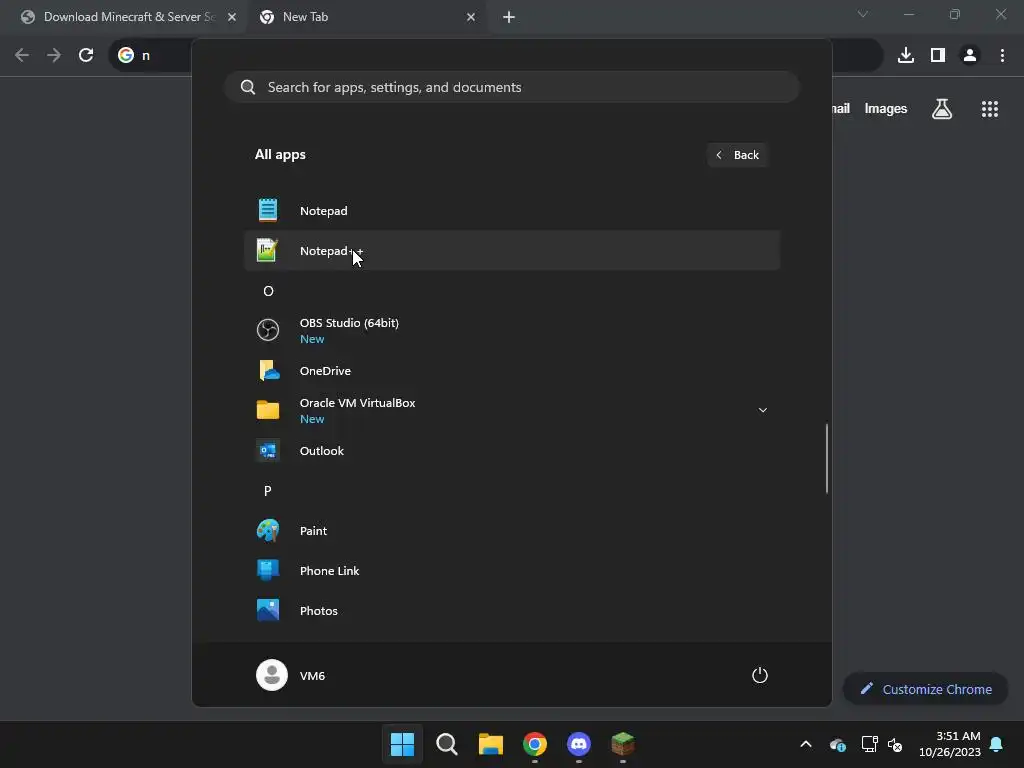The image size is (1024, 768).
Task: Open OneDrive from All apps
Action: click(x=512, y=371)
